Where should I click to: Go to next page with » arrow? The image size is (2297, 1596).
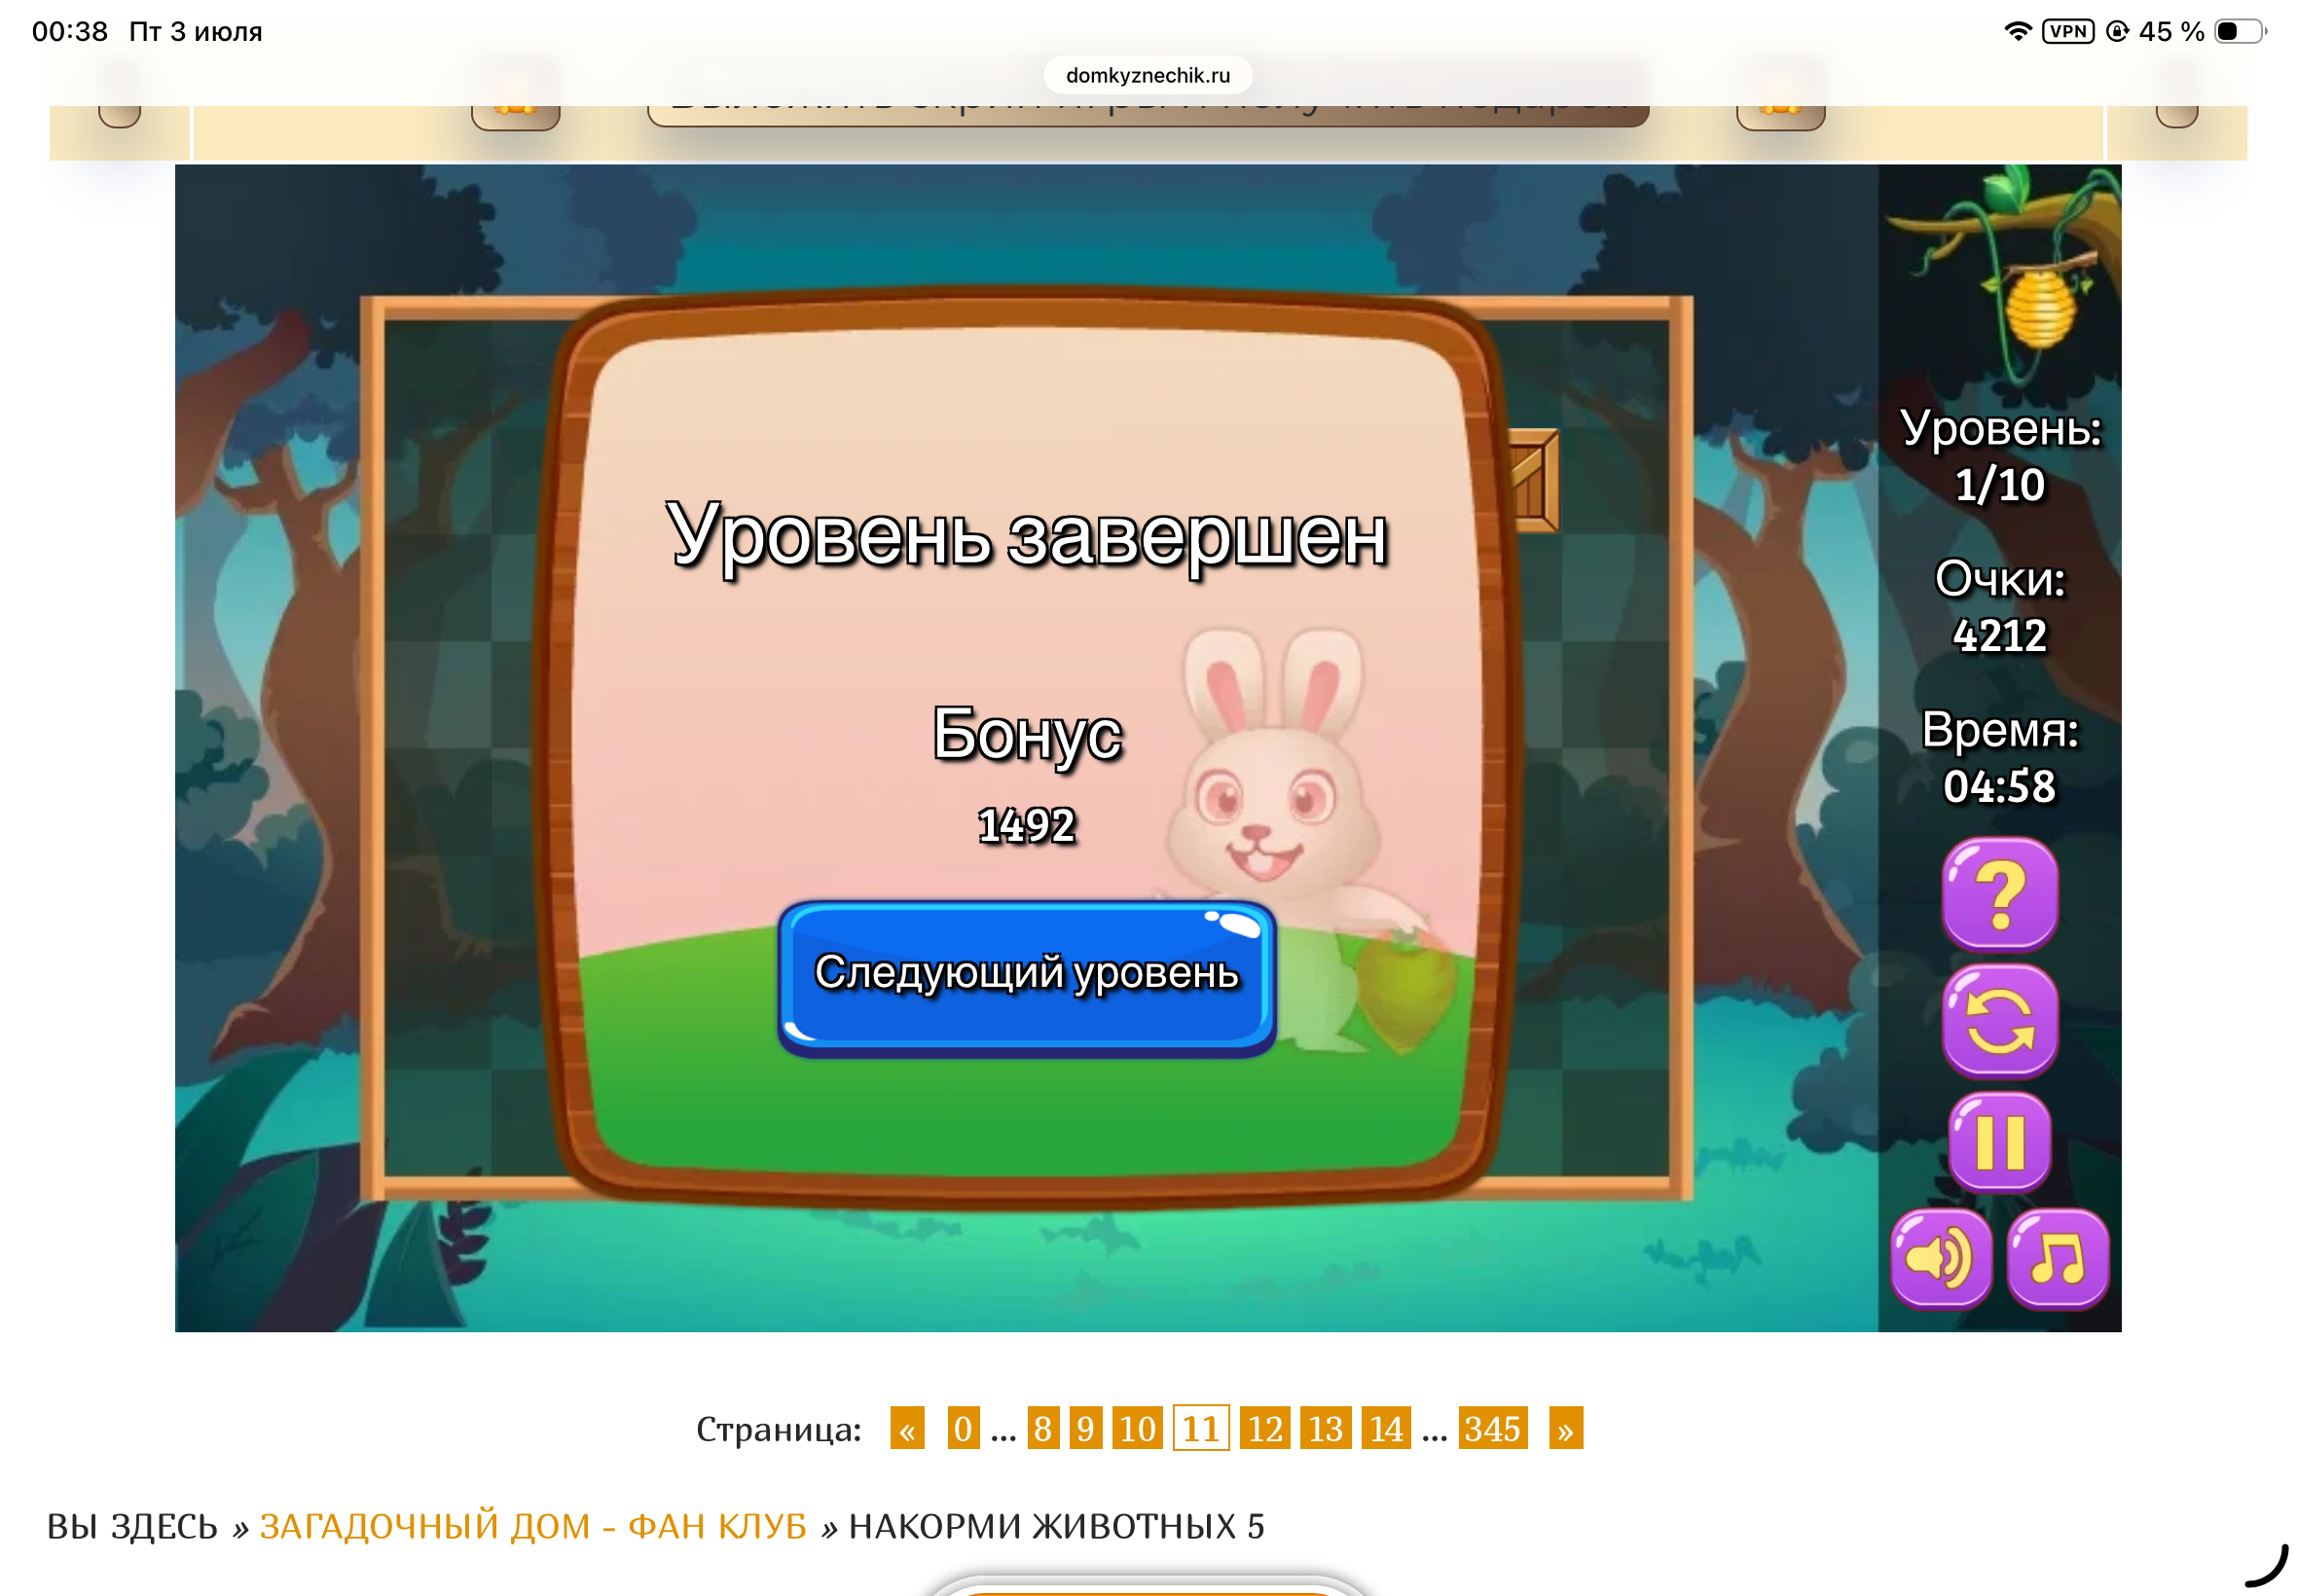[x=1565, y=1428]
